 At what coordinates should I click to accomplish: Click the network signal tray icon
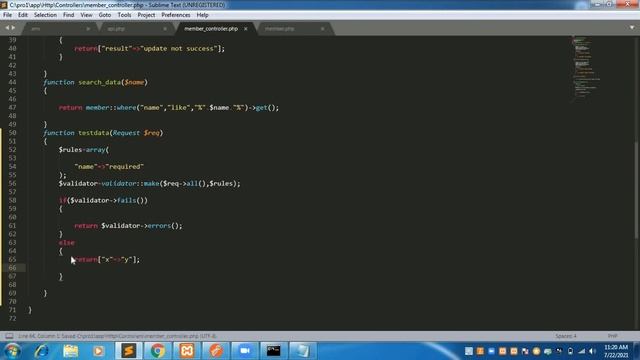[581, 351]
